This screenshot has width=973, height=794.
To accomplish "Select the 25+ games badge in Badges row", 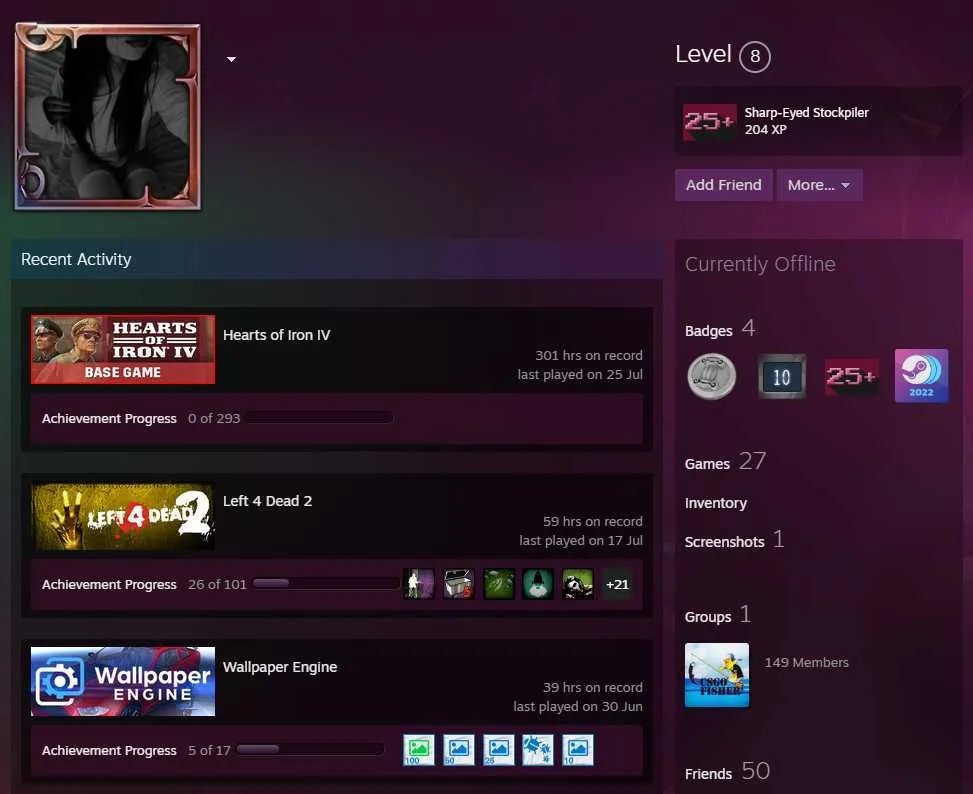I will click(x=851, y=377).
